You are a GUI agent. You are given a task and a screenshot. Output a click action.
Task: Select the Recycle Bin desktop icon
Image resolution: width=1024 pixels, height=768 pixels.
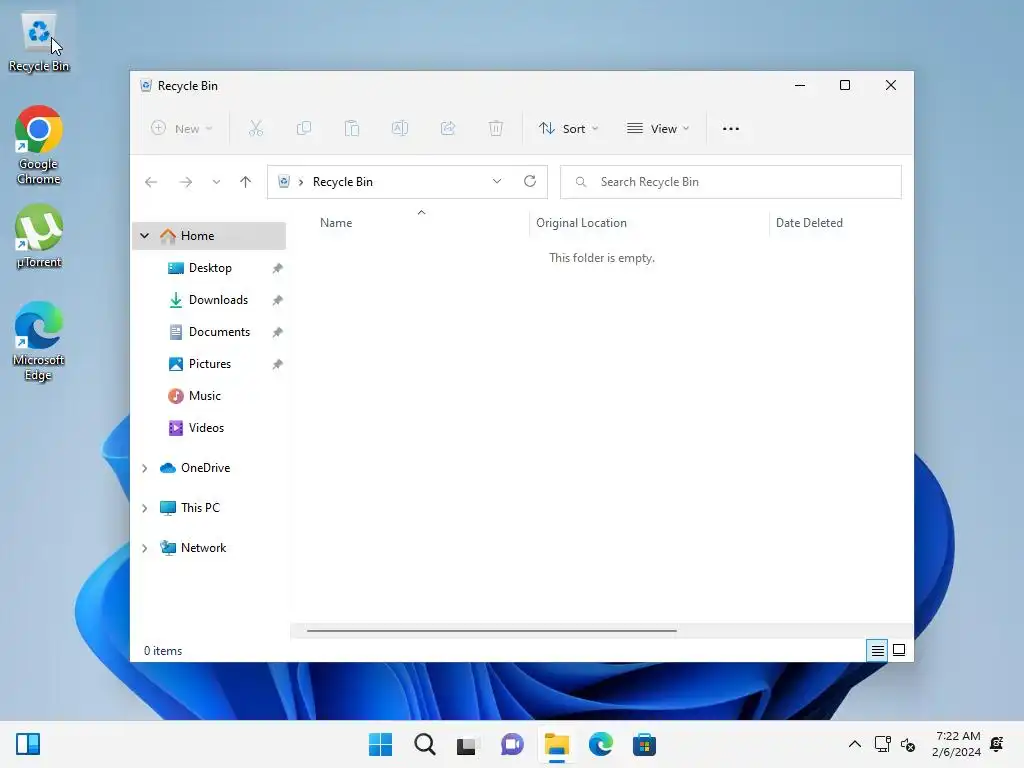pyautogui.click(x=39, y=42)
